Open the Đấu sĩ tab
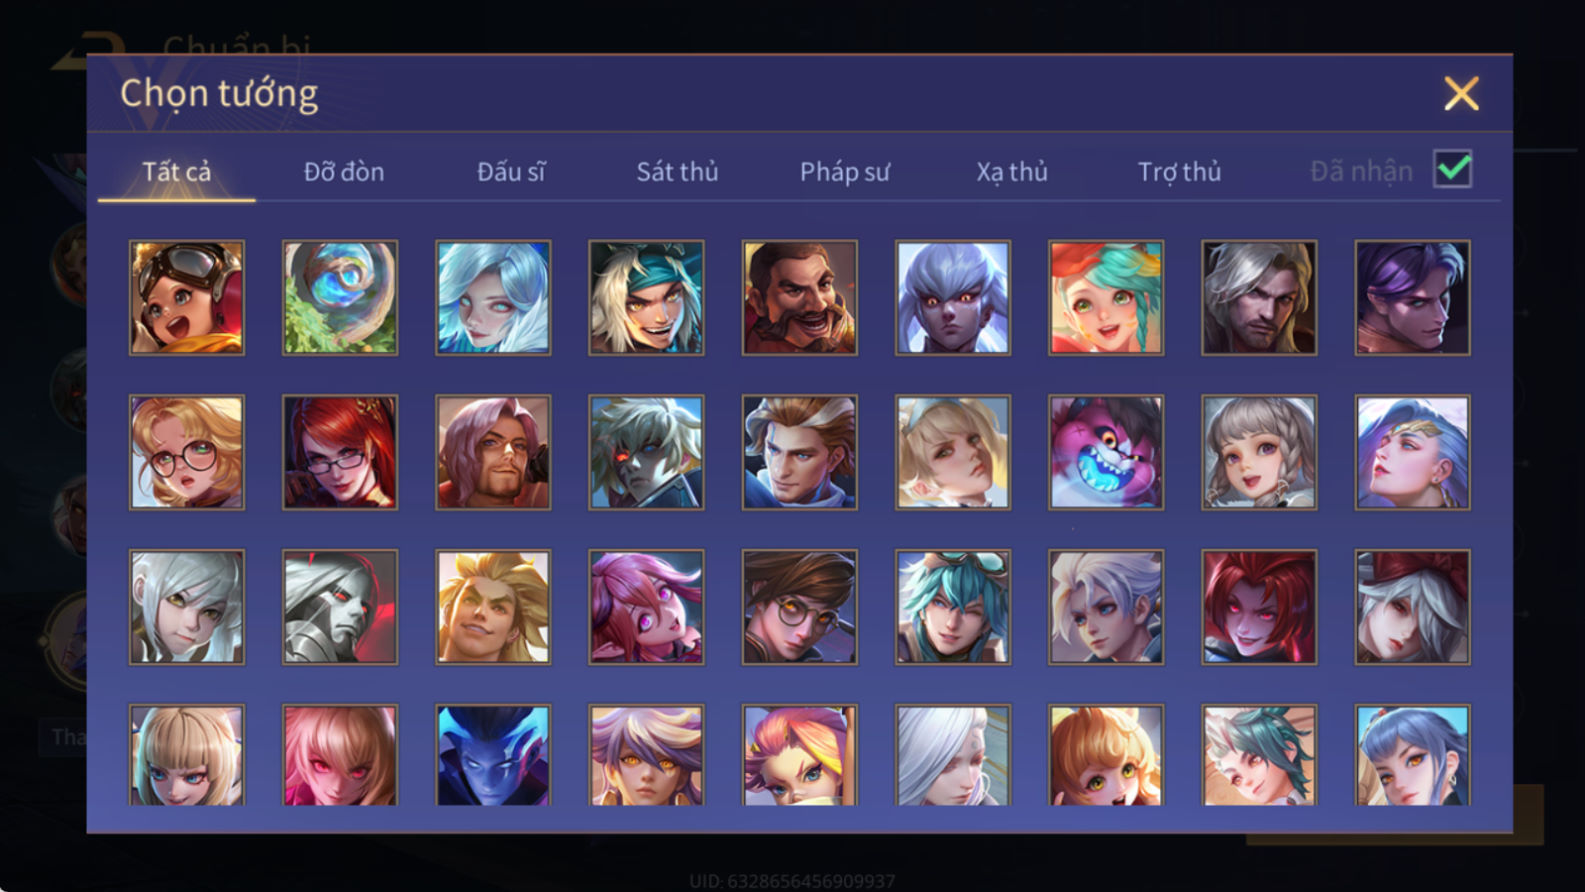The image size is (1585, 892). click(x=511, y=172)
